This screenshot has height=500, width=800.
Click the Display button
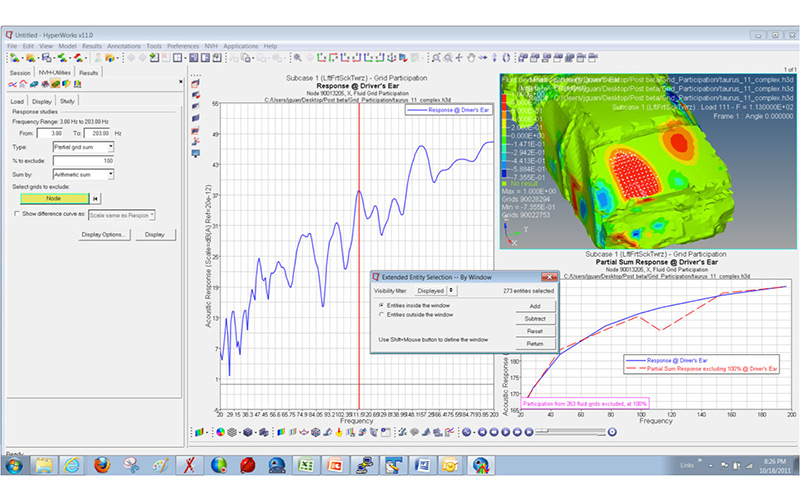155,235
